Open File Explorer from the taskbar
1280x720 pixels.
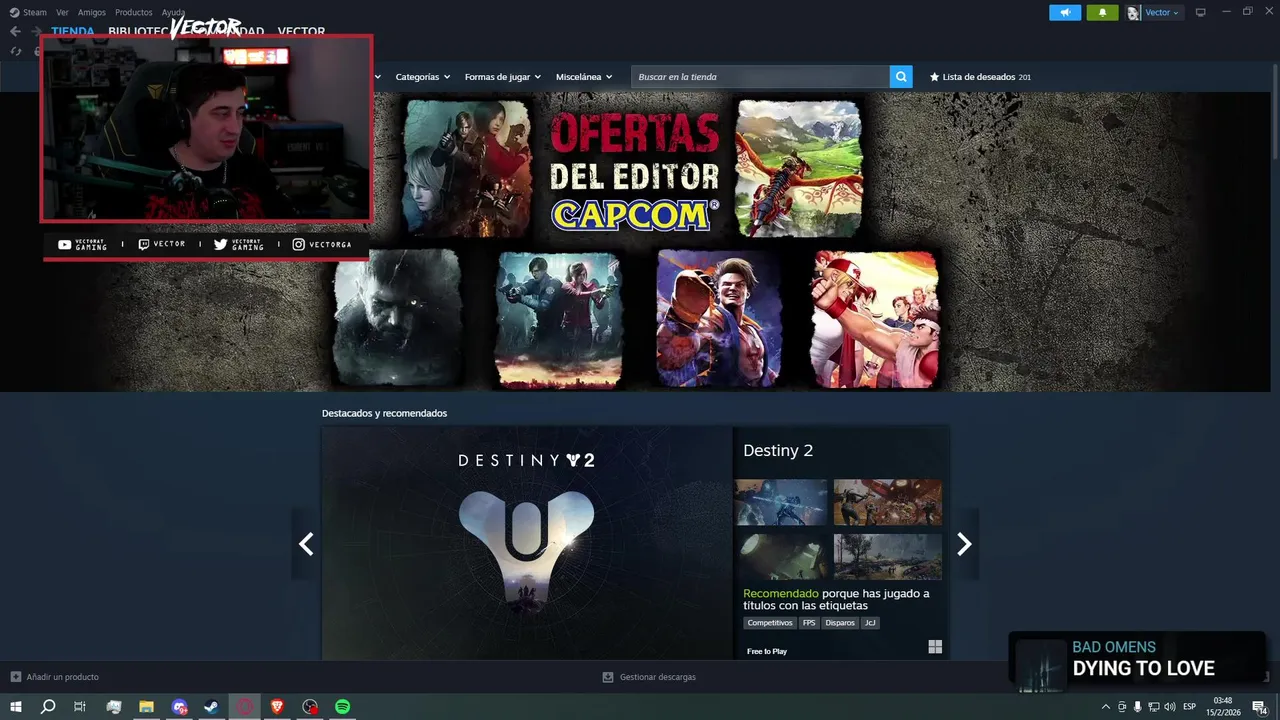pos(146,706)
